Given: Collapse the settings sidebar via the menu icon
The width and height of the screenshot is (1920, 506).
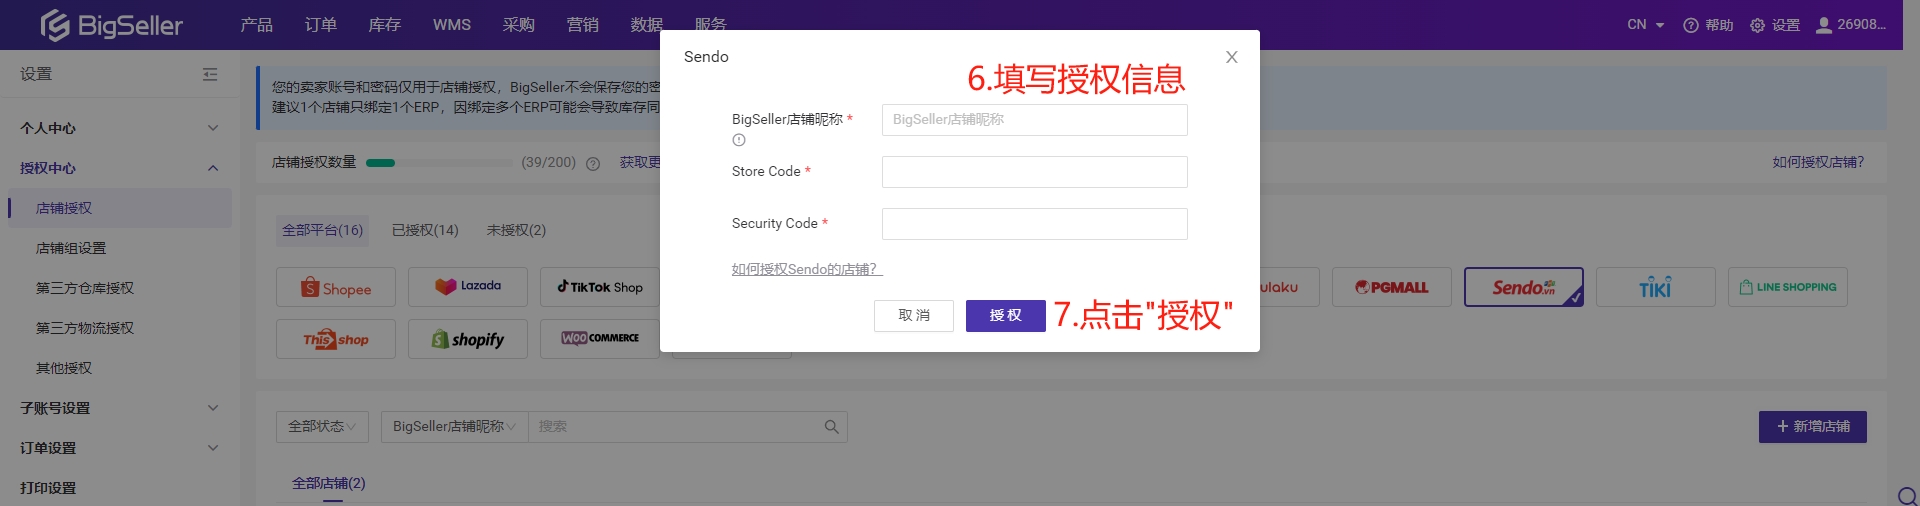Looking at the screenshot, I should click(x=210, y=74).
